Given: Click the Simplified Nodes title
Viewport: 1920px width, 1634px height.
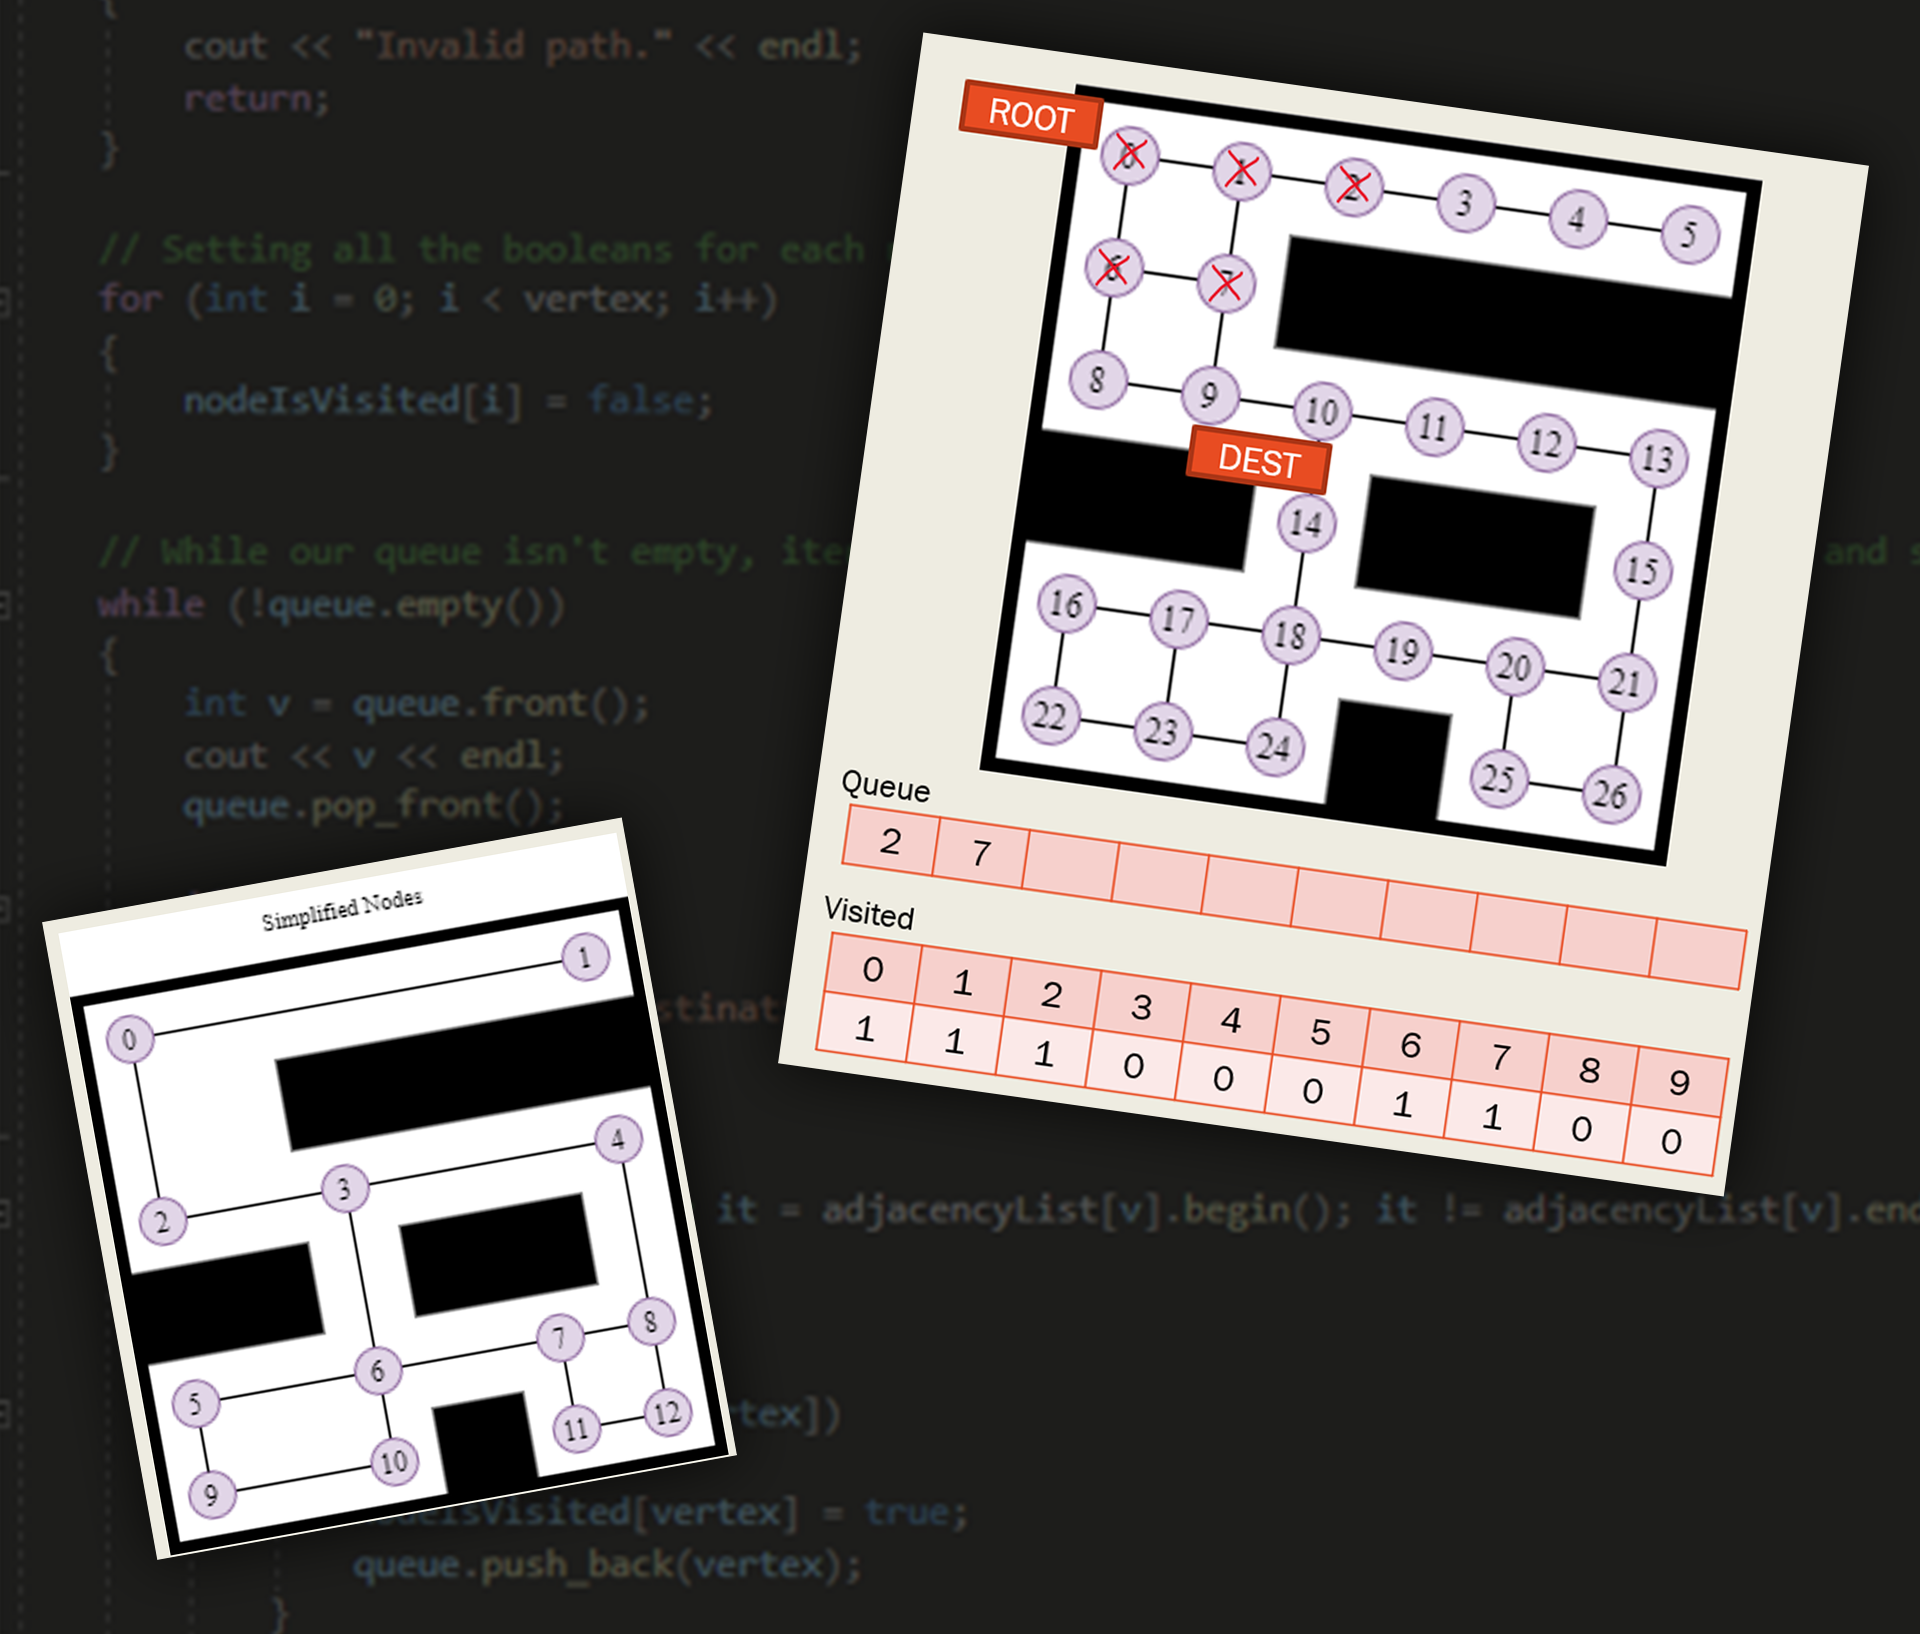Looking at the screenshot, I should pyautogui.click(x=343, y=909).
